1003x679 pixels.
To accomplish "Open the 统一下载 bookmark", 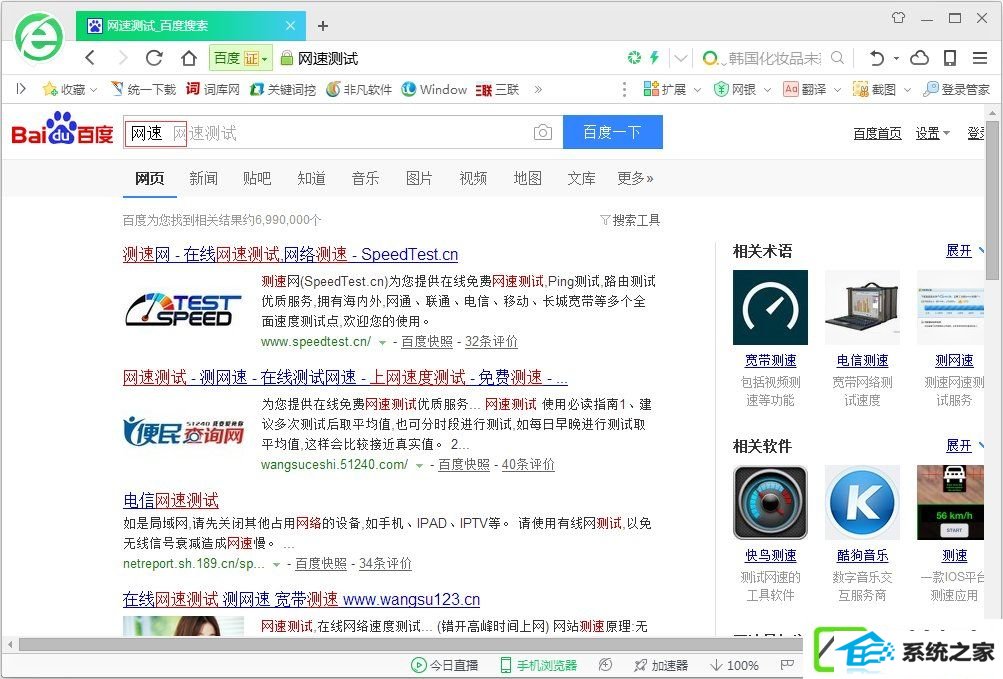I will coord(143,90).
